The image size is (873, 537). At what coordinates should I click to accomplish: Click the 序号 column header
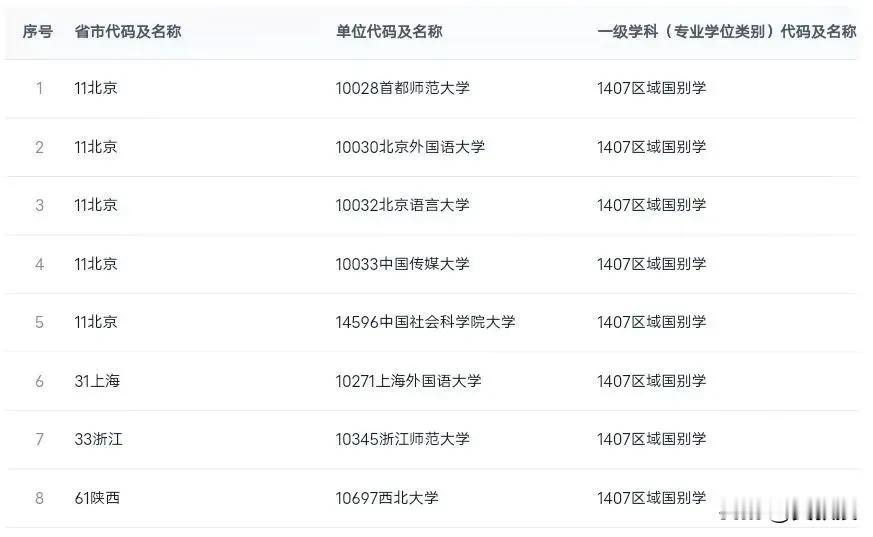click(38, 32)
